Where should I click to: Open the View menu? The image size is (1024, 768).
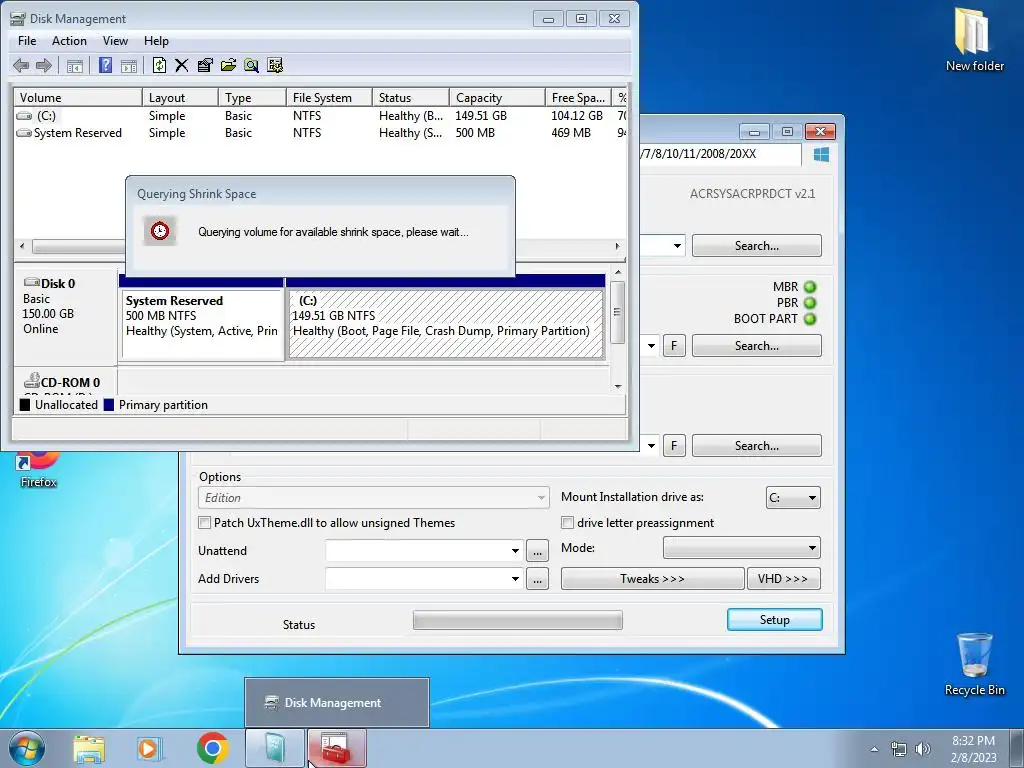point(115,40)
